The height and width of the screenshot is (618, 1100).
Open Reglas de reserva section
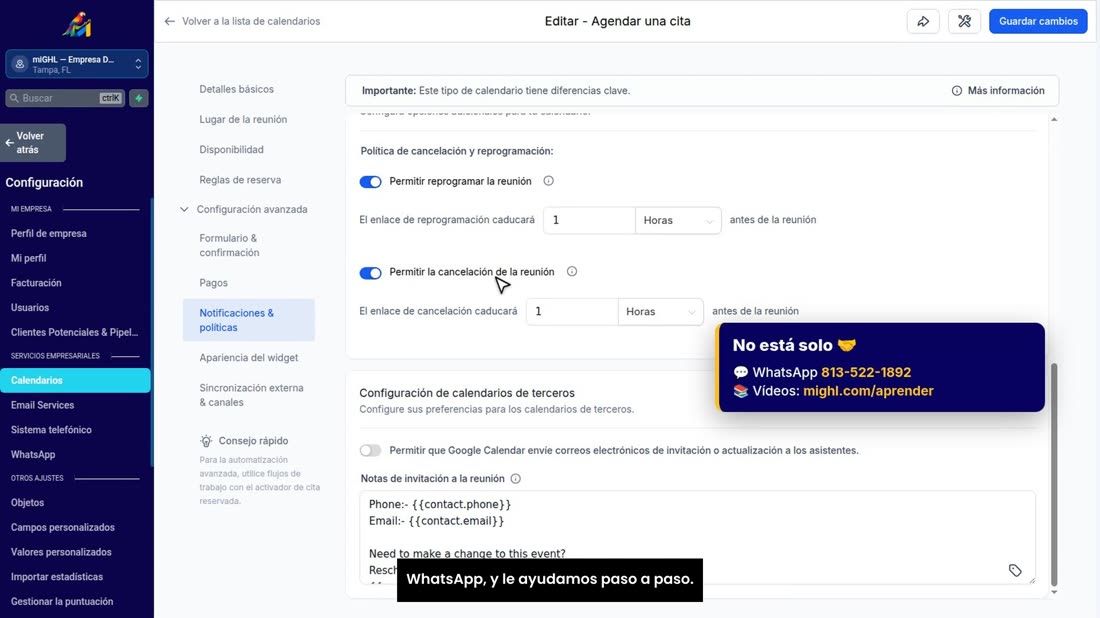[x=240, y=180]
